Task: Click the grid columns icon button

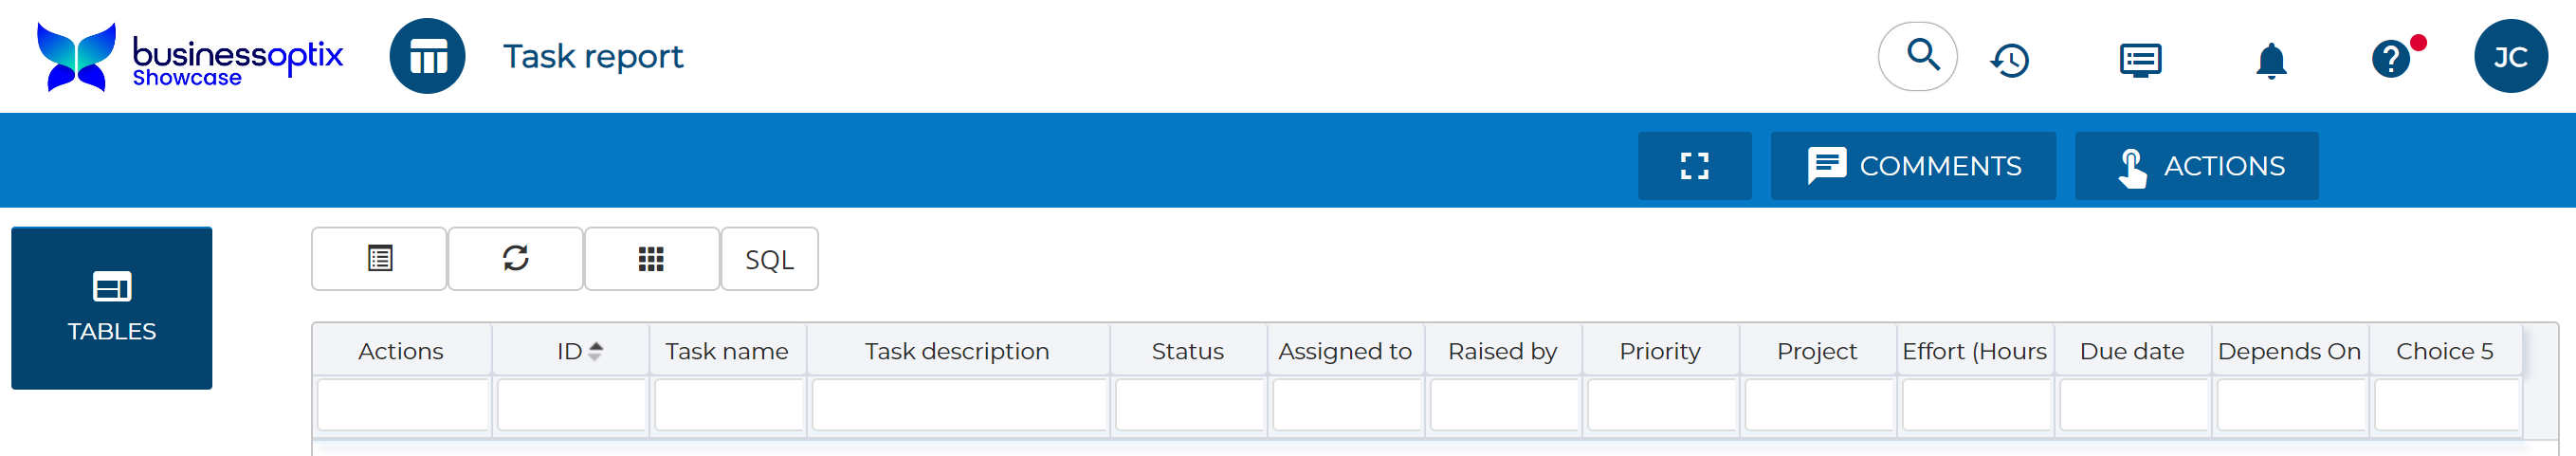Action: [651, 259]
